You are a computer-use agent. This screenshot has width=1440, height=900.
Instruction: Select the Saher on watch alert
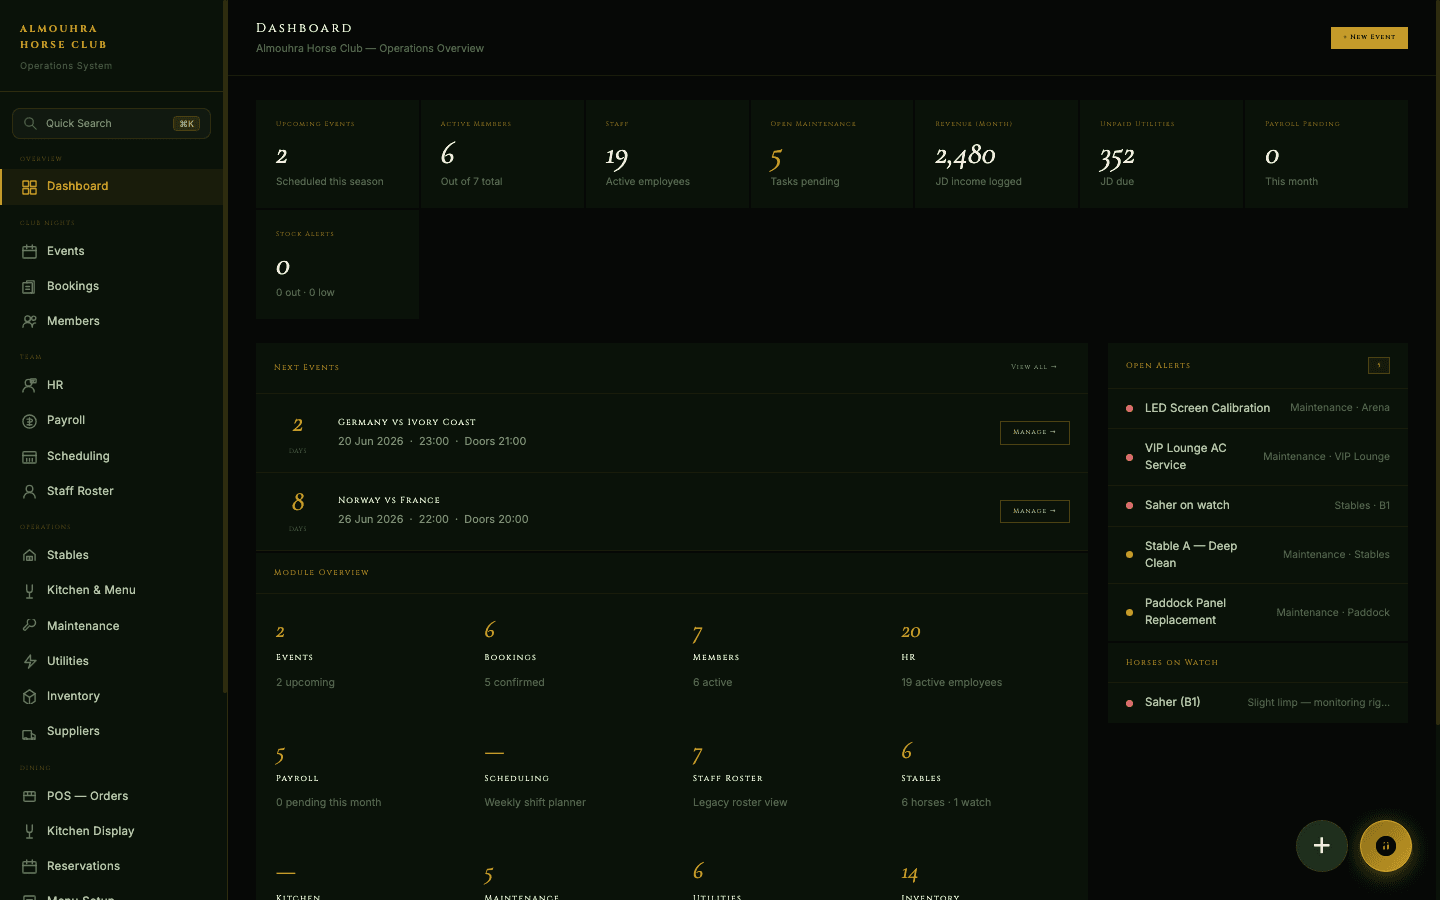point(1258,506)
